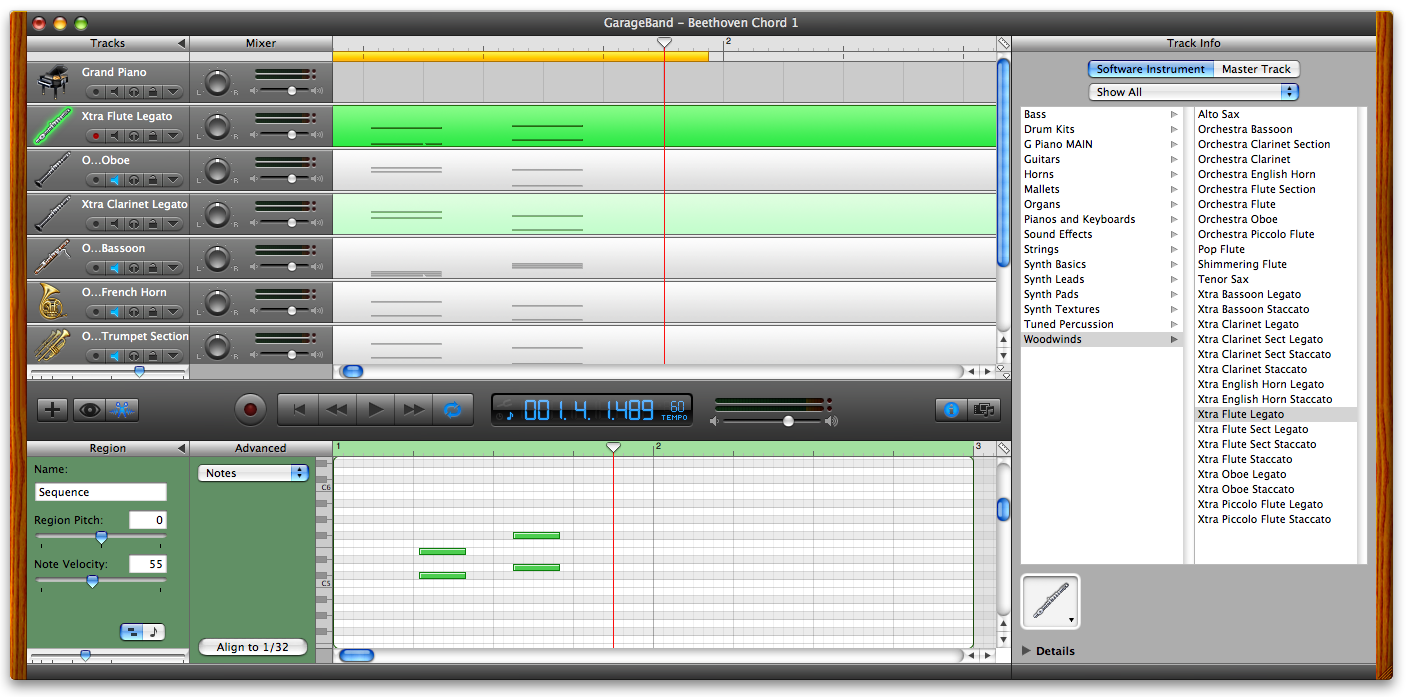Screen dimensions: 1406x697
Task: Select the O...Bassoon track instrument icon
Action: 52,258
